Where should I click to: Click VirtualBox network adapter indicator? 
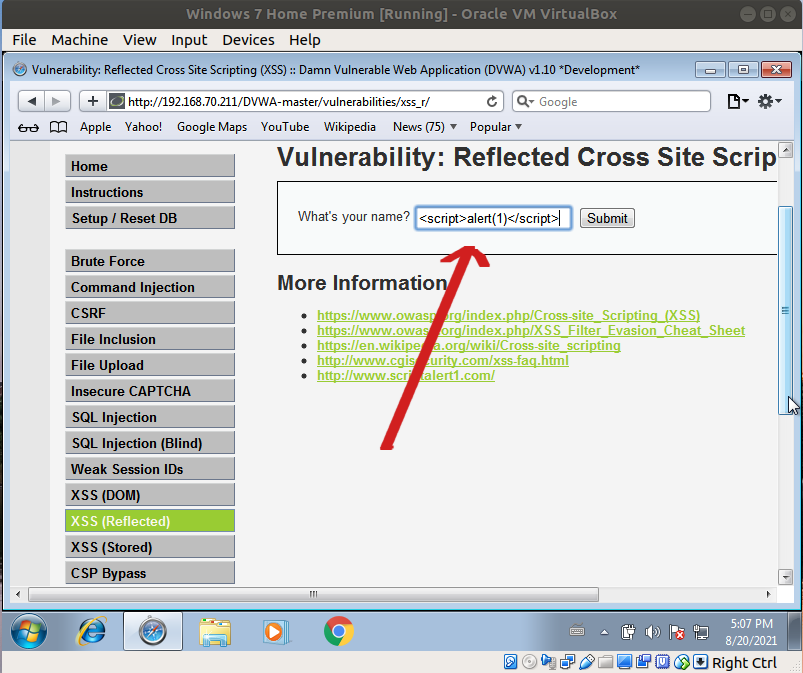pyautogui.click(x=567, y=662)
